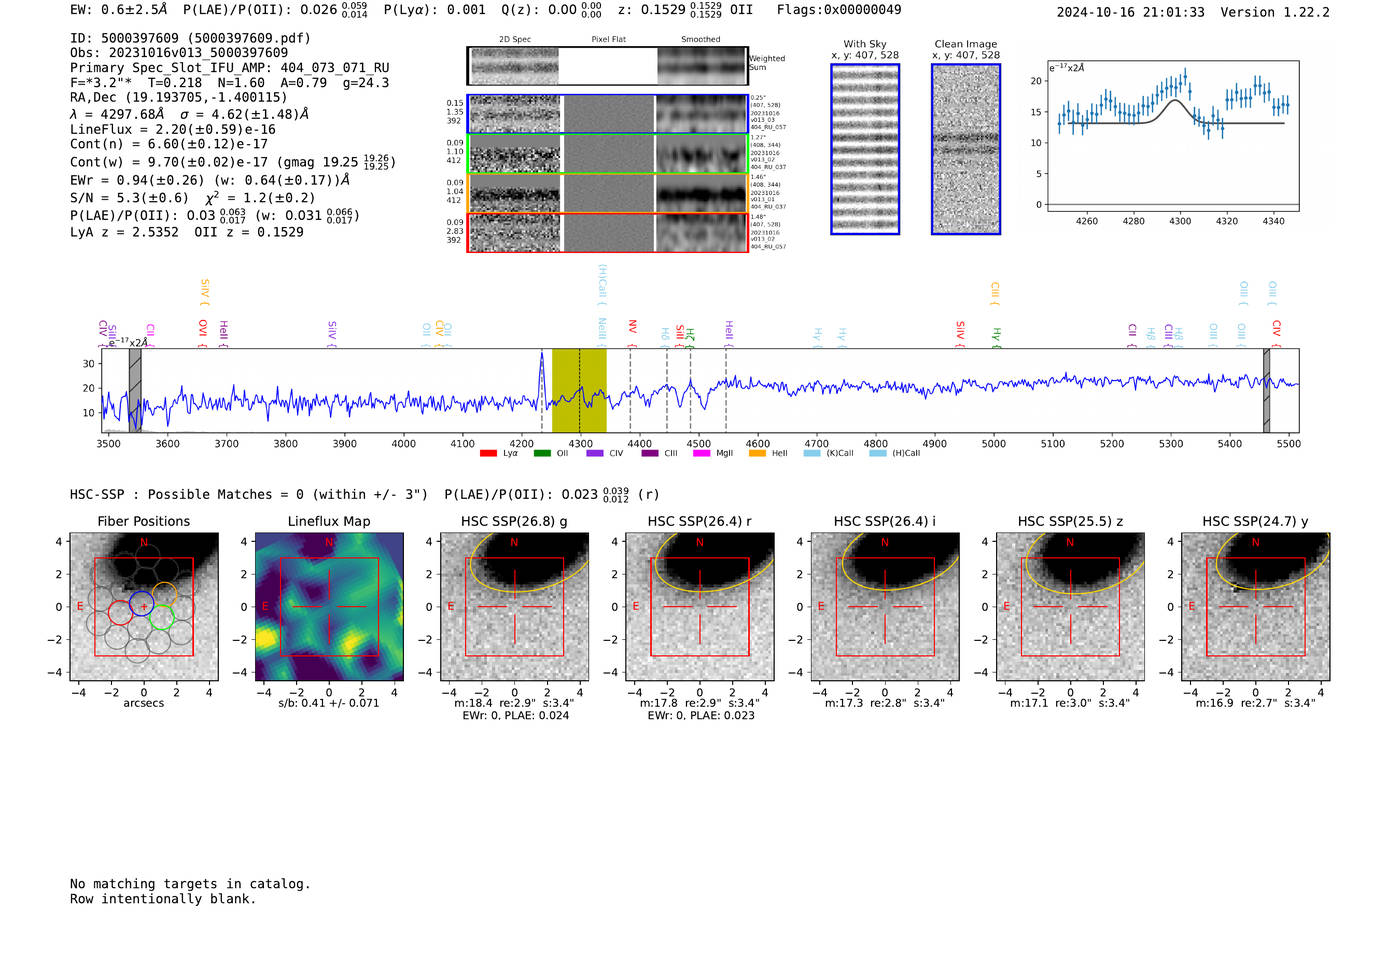Image resolution: width=1400 pixels, height=953 pixels.
Task: Click the With Sky spectrum image
Action: [865, 149]
